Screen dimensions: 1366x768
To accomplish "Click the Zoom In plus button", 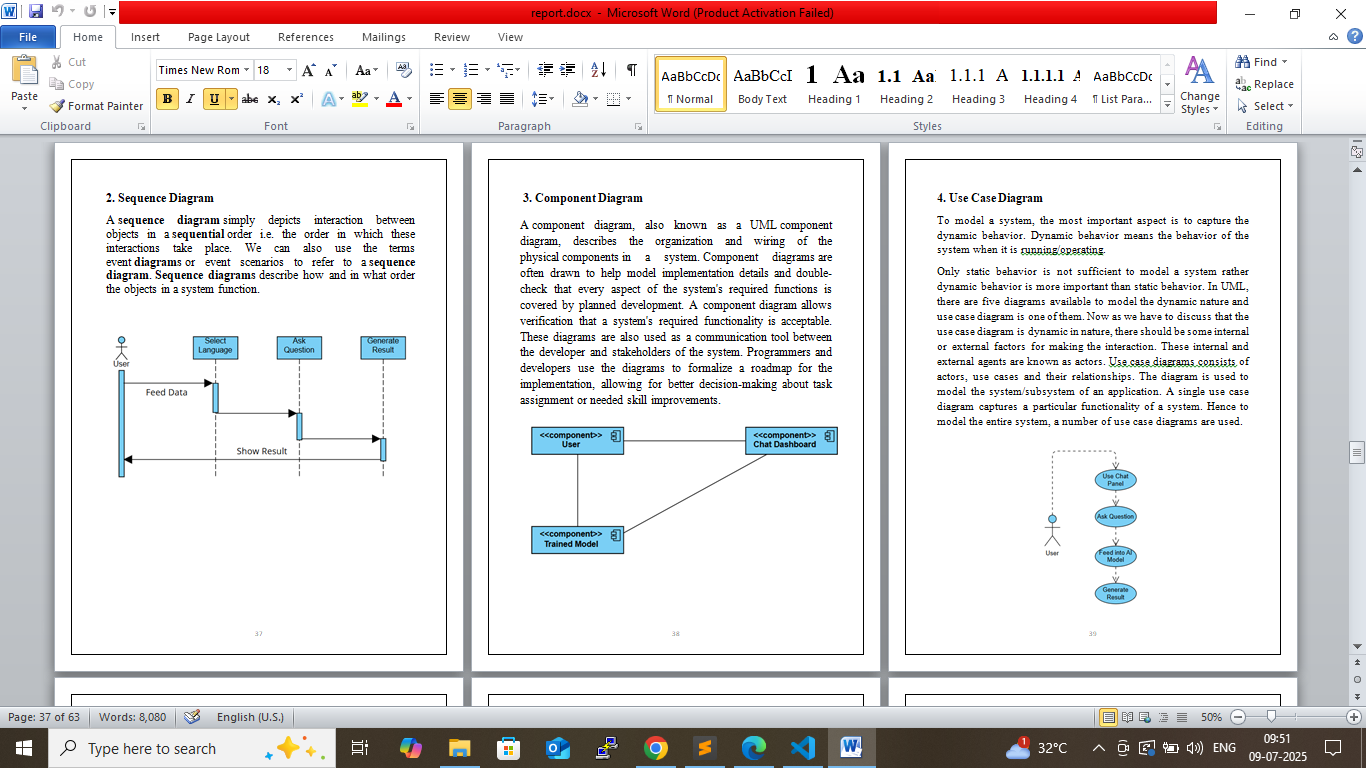I will pyautogui.click(x=1354, y=717).
